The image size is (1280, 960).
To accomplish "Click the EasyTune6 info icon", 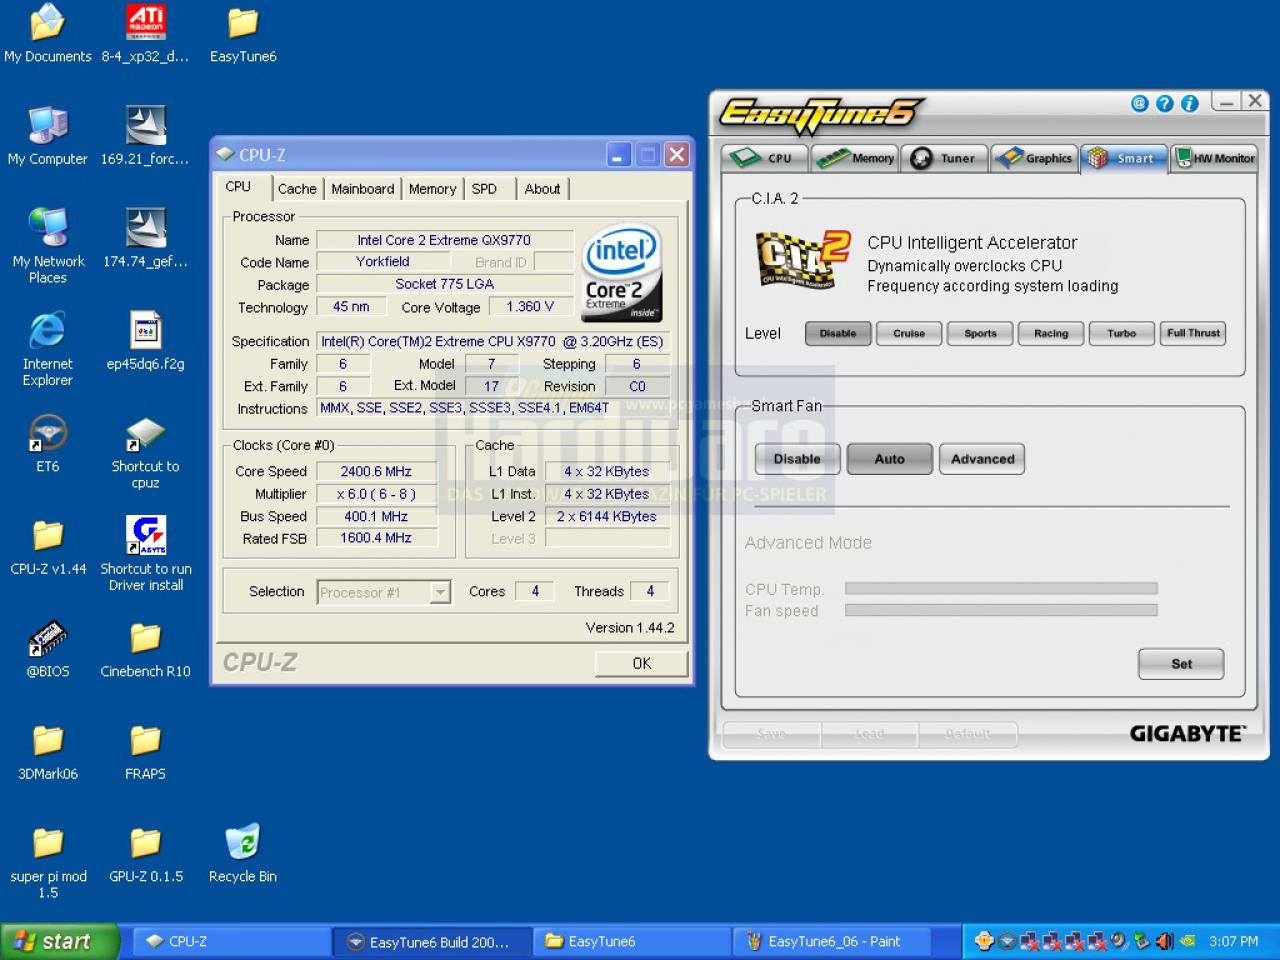I will click(x=1189, y=104).
